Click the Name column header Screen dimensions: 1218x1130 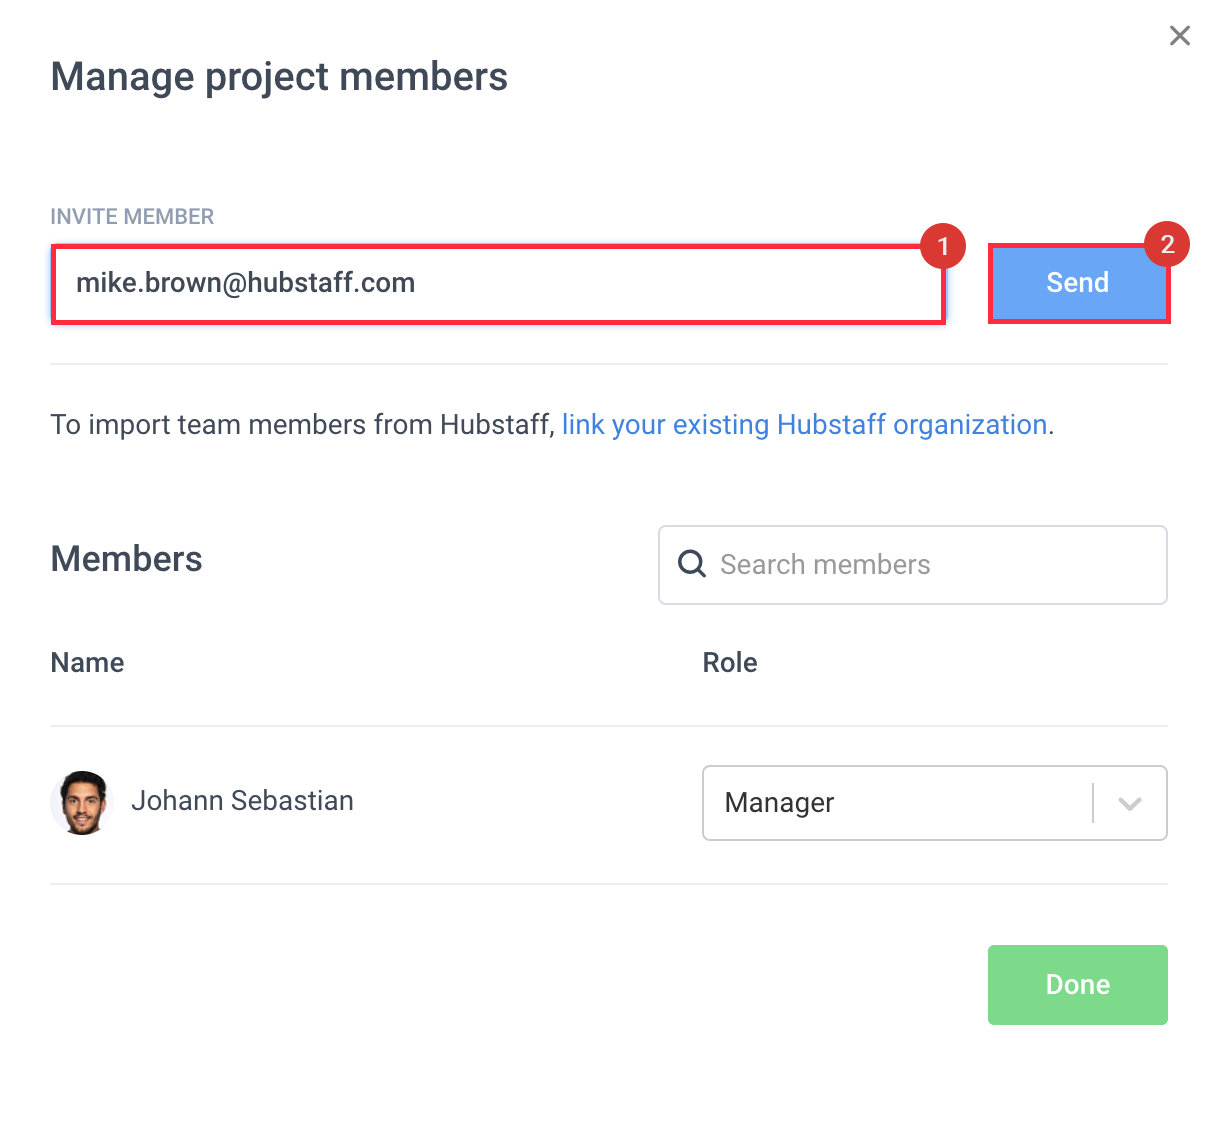[88, 663]
